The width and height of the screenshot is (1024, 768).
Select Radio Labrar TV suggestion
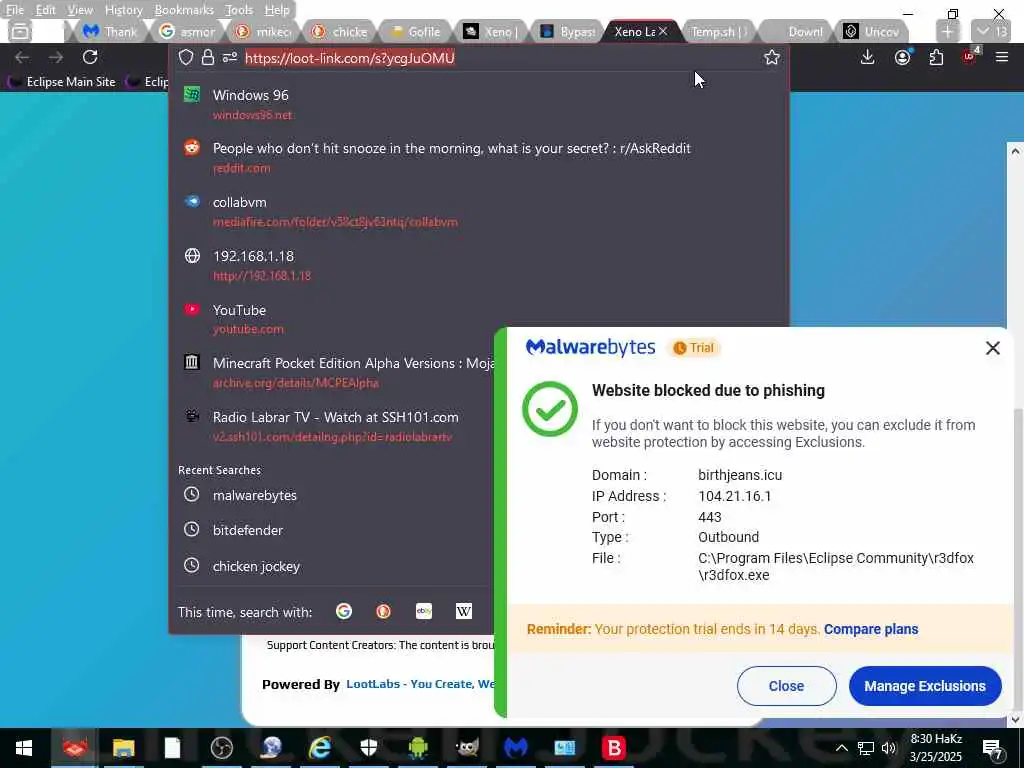333,426
